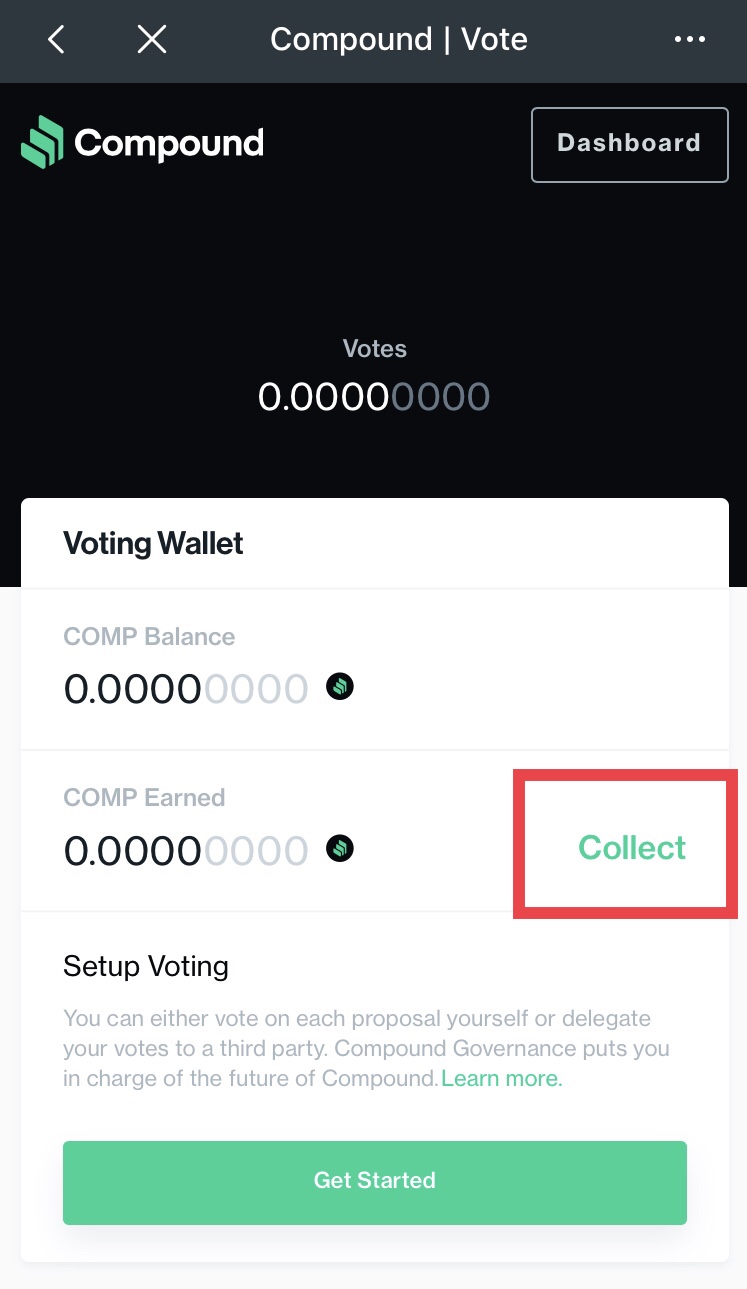
Task: Collect earned COMP tokens
Action: [632, 848]
